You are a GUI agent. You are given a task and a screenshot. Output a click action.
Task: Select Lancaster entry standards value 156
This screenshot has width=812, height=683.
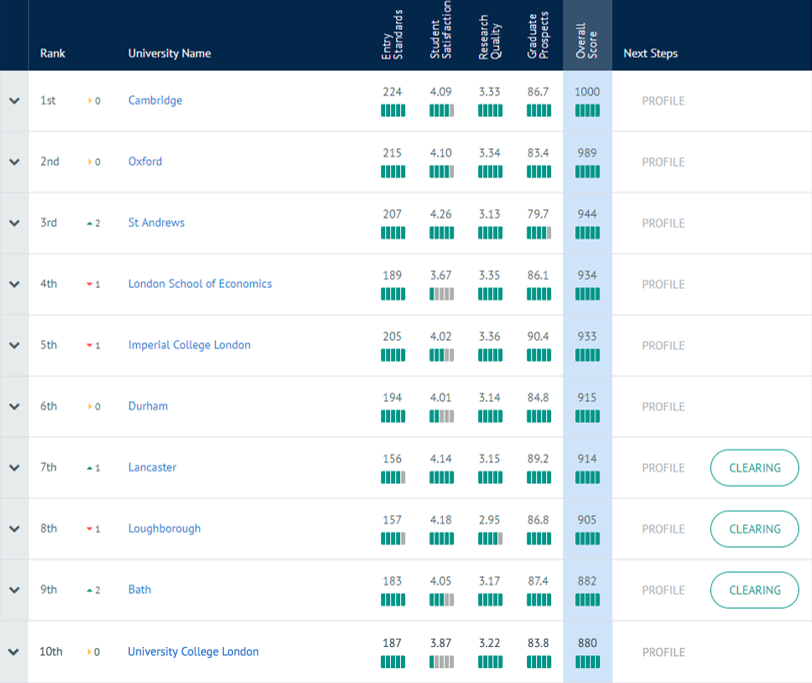[392, 458]
